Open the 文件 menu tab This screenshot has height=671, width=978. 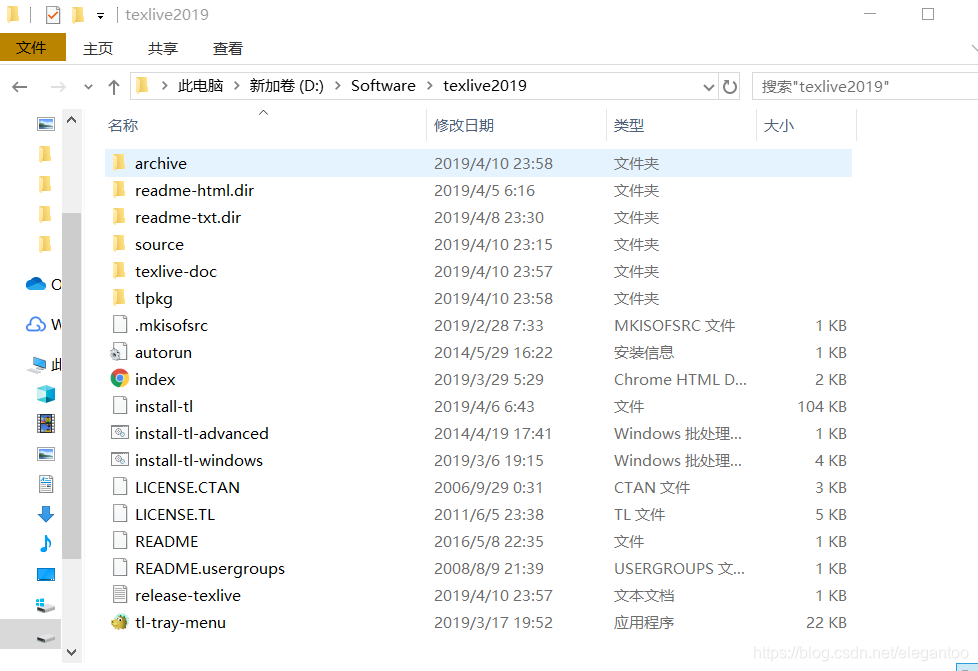click(32, 48)
